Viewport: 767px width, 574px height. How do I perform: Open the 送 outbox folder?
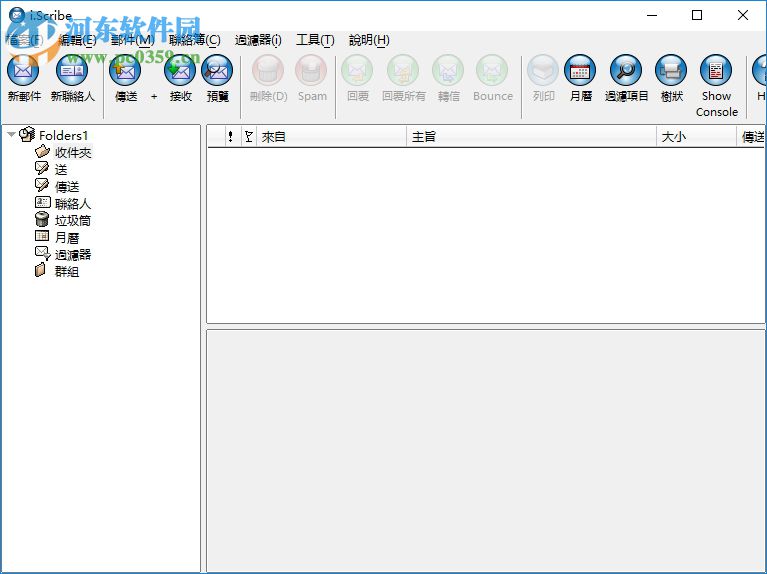pos(61,170)
